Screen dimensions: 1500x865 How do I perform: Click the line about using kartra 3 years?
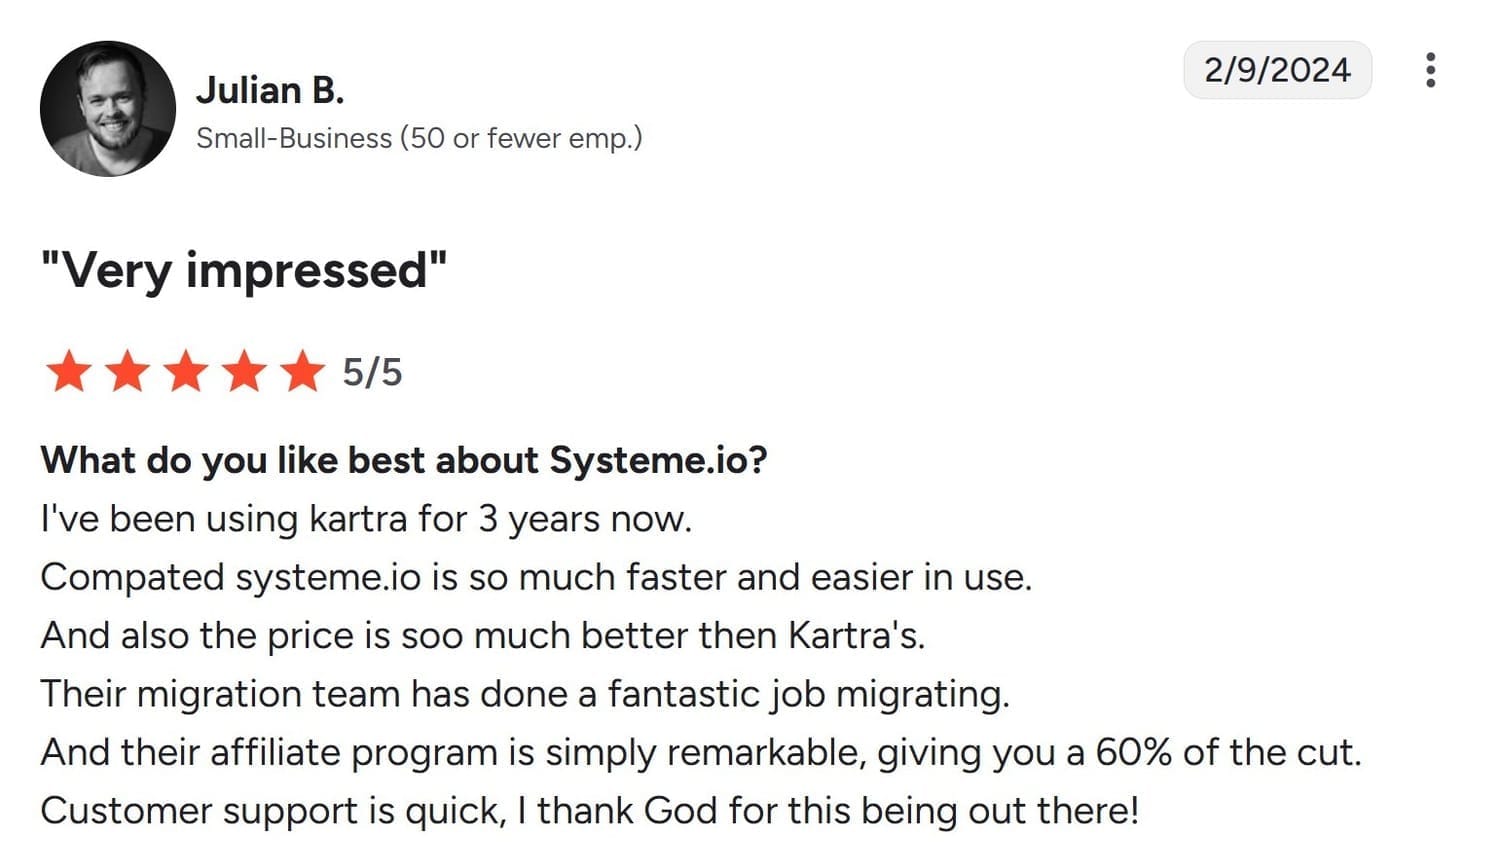[366, 519]
